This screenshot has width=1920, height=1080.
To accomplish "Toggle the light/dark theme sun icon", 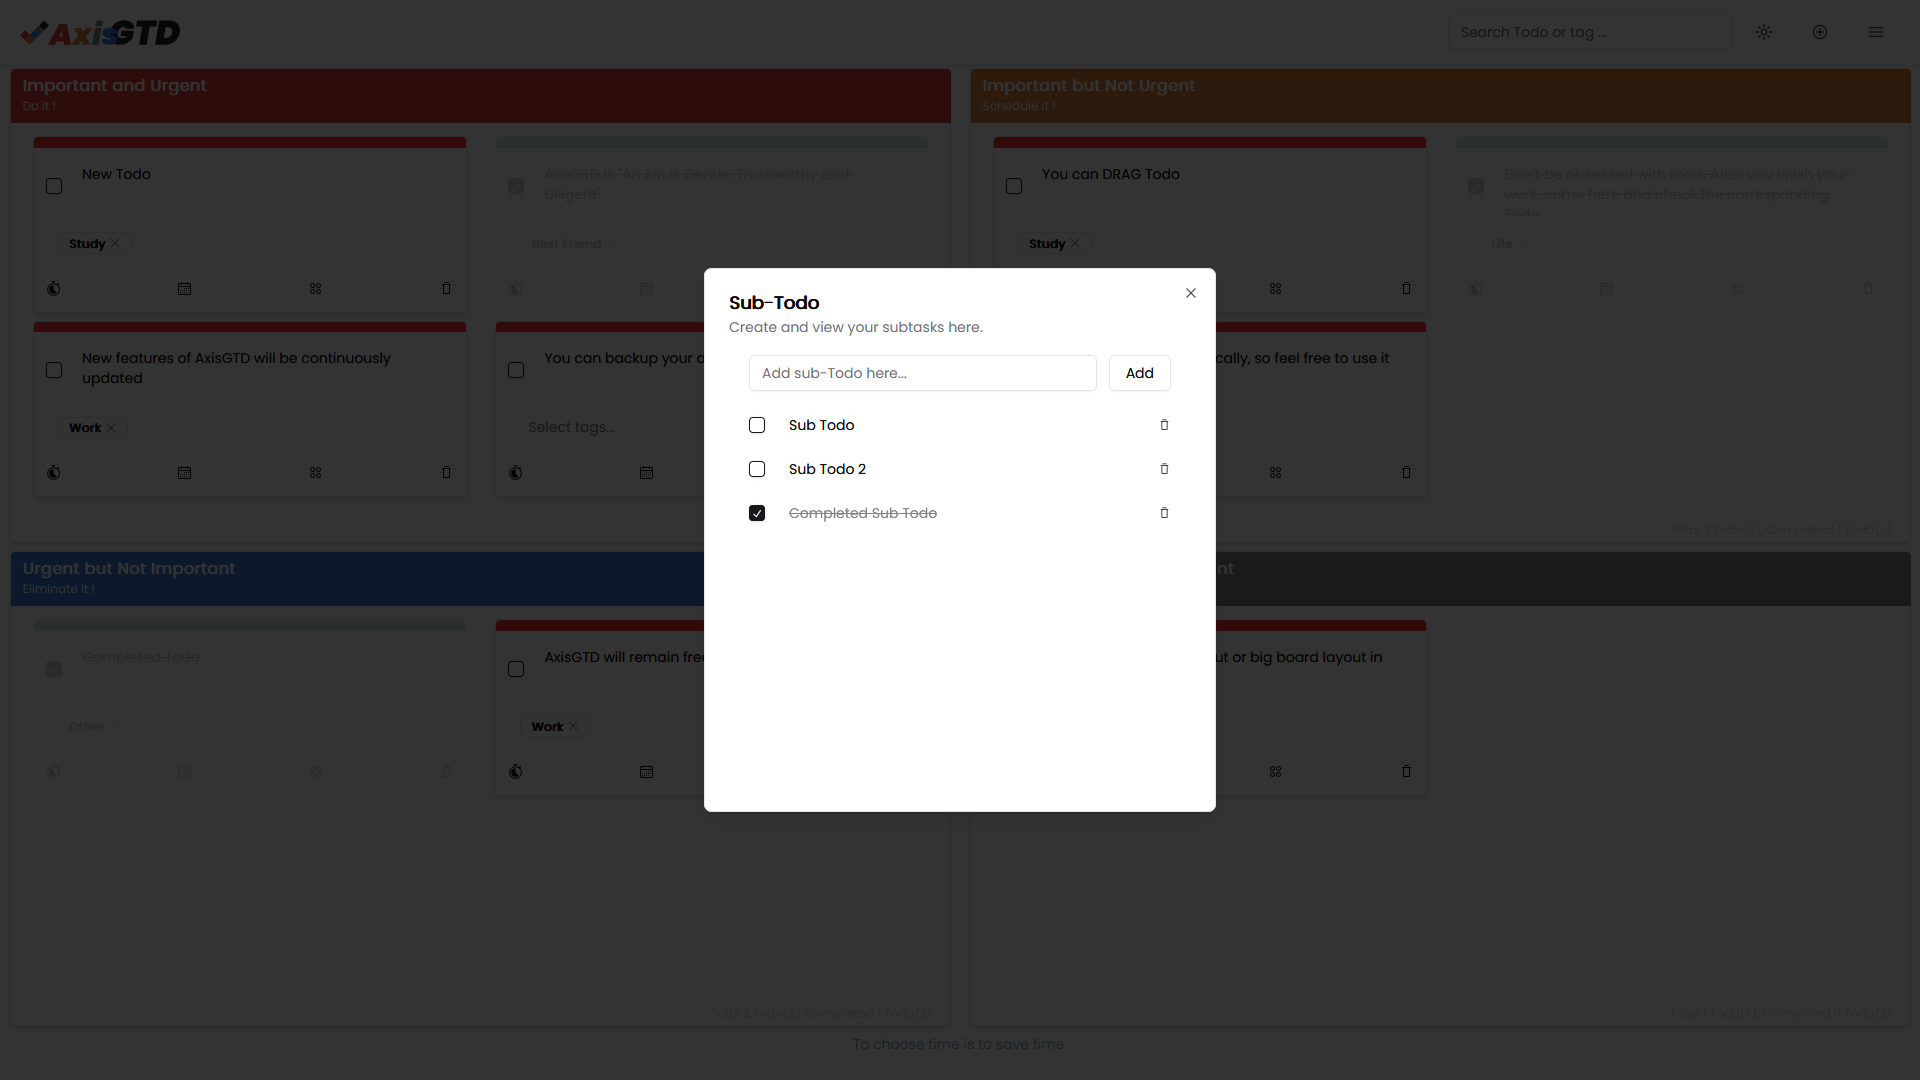I will pyautogui.click(x=1764, y=32).
